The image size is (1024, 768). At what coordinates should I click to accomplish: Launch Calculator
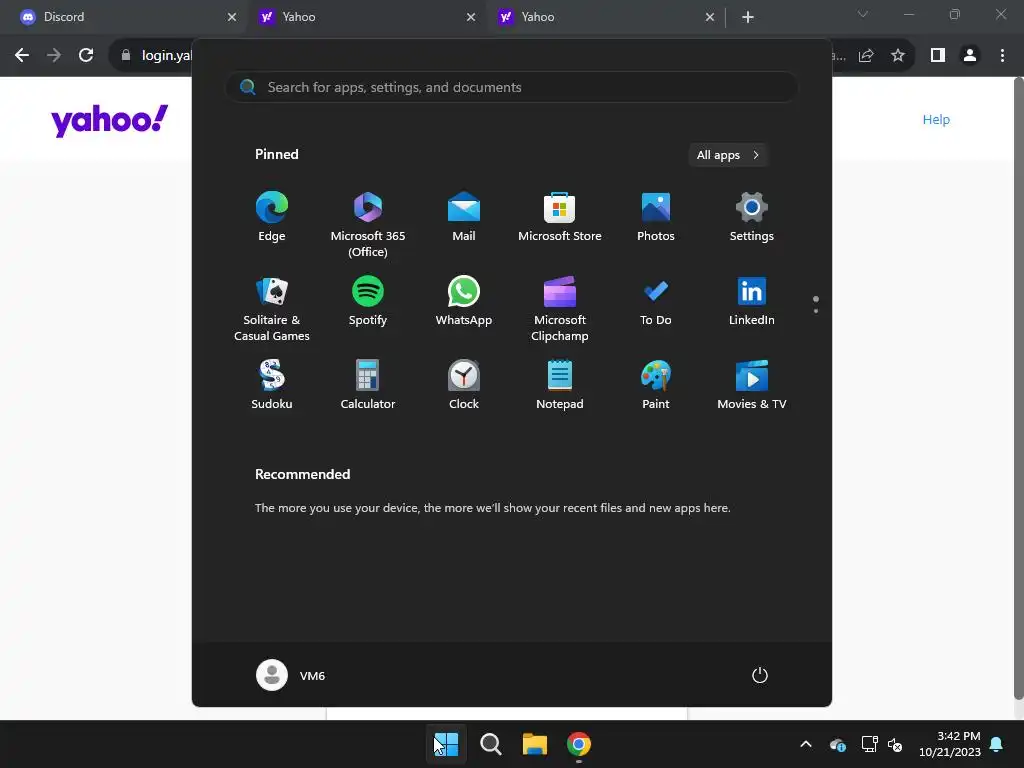(368, 385)
